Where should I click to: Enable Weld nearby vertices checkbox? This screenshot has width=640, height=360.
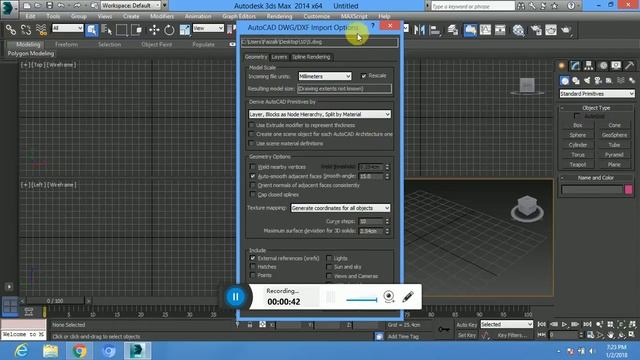click(253, 167)
